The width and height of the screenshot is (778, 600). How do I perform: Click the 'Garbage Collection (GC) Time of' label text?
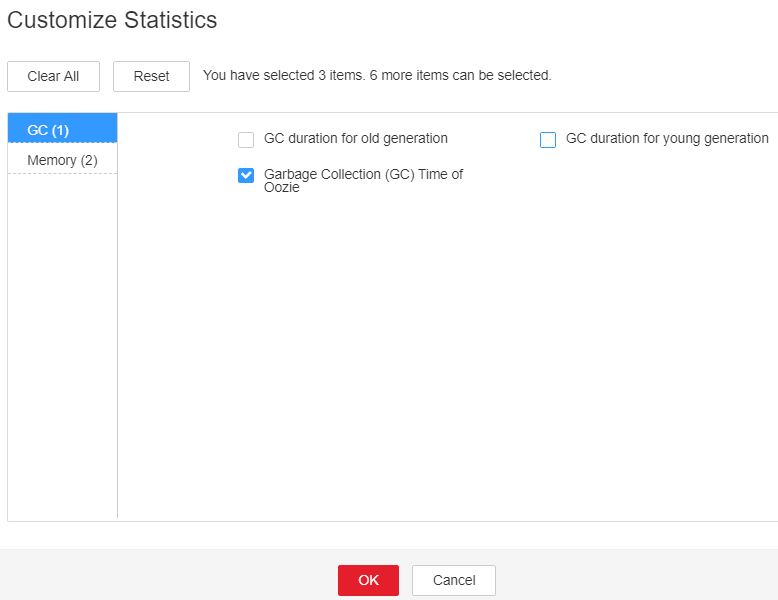[x=363, y=174]
